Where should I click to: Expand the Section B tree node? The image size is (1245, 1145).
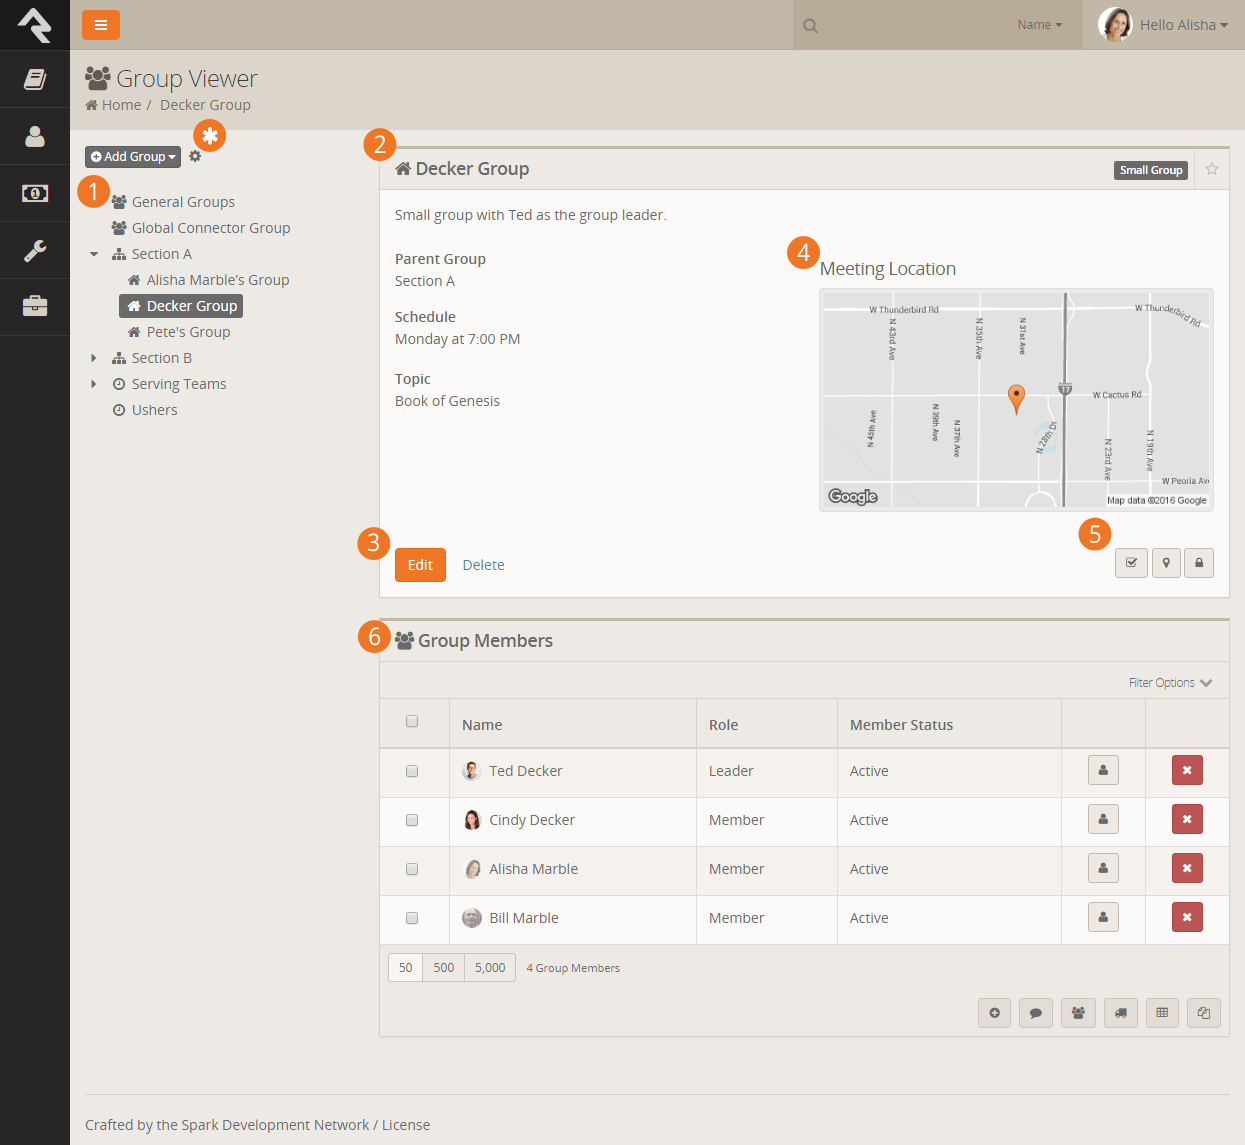pos(94,358)
